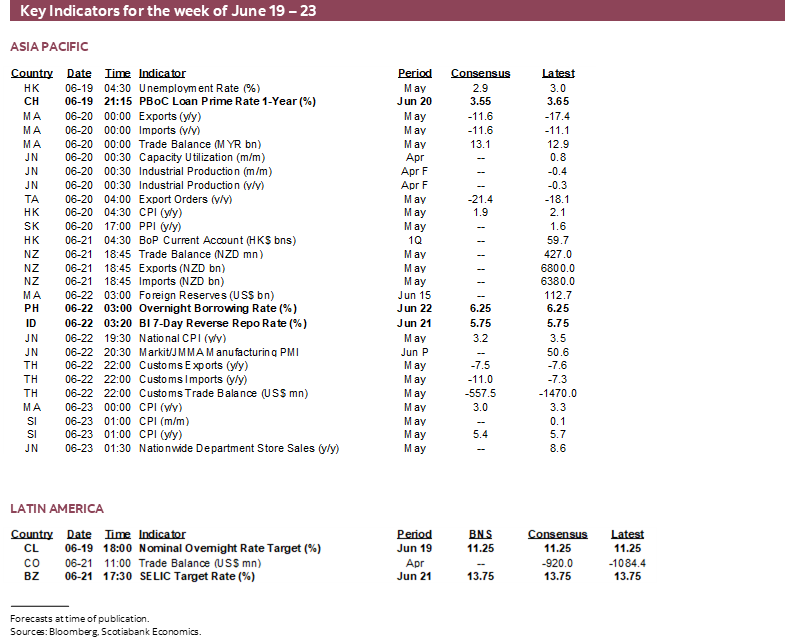Click Nominal Overnight Rate Target (%) indicator
785x642 pixels.
click(230, 548)
